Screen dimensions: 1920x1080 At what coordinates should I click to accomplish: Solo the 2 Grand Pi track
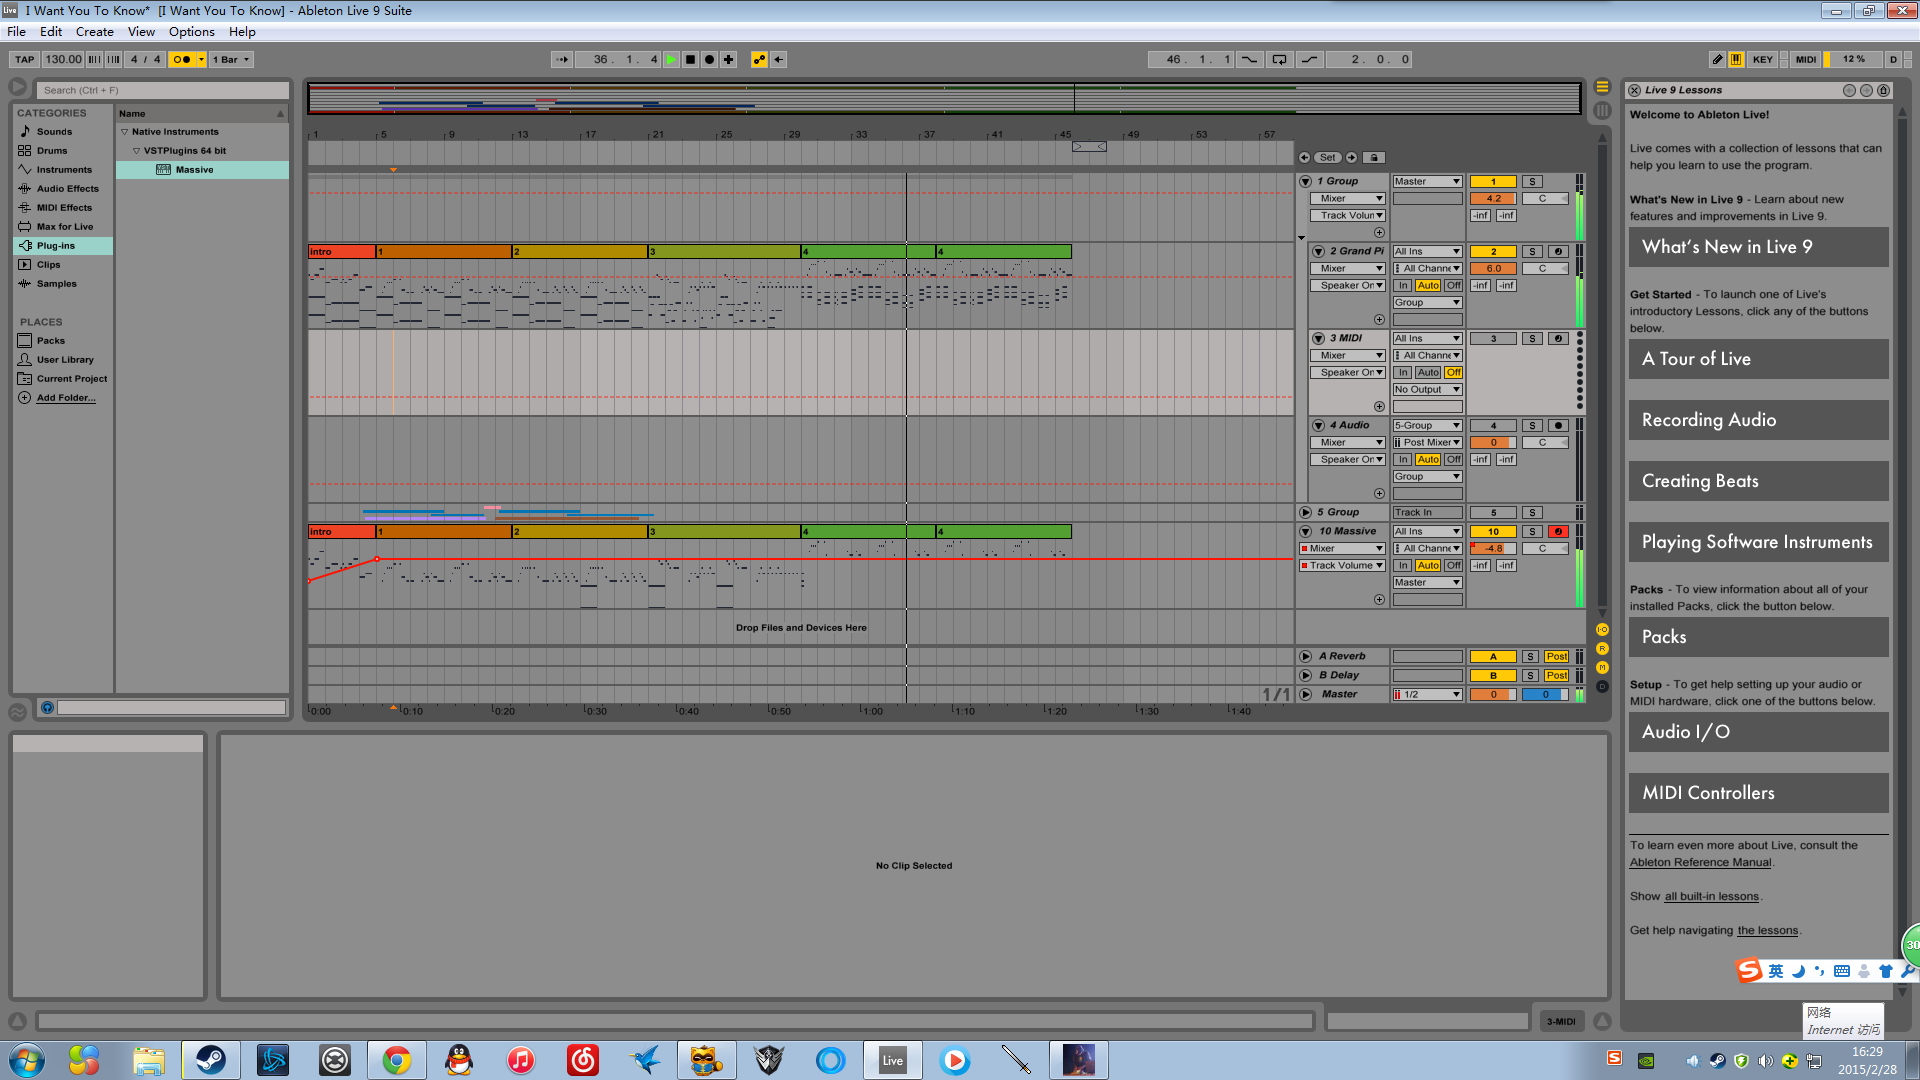[x=1532, y=251]
